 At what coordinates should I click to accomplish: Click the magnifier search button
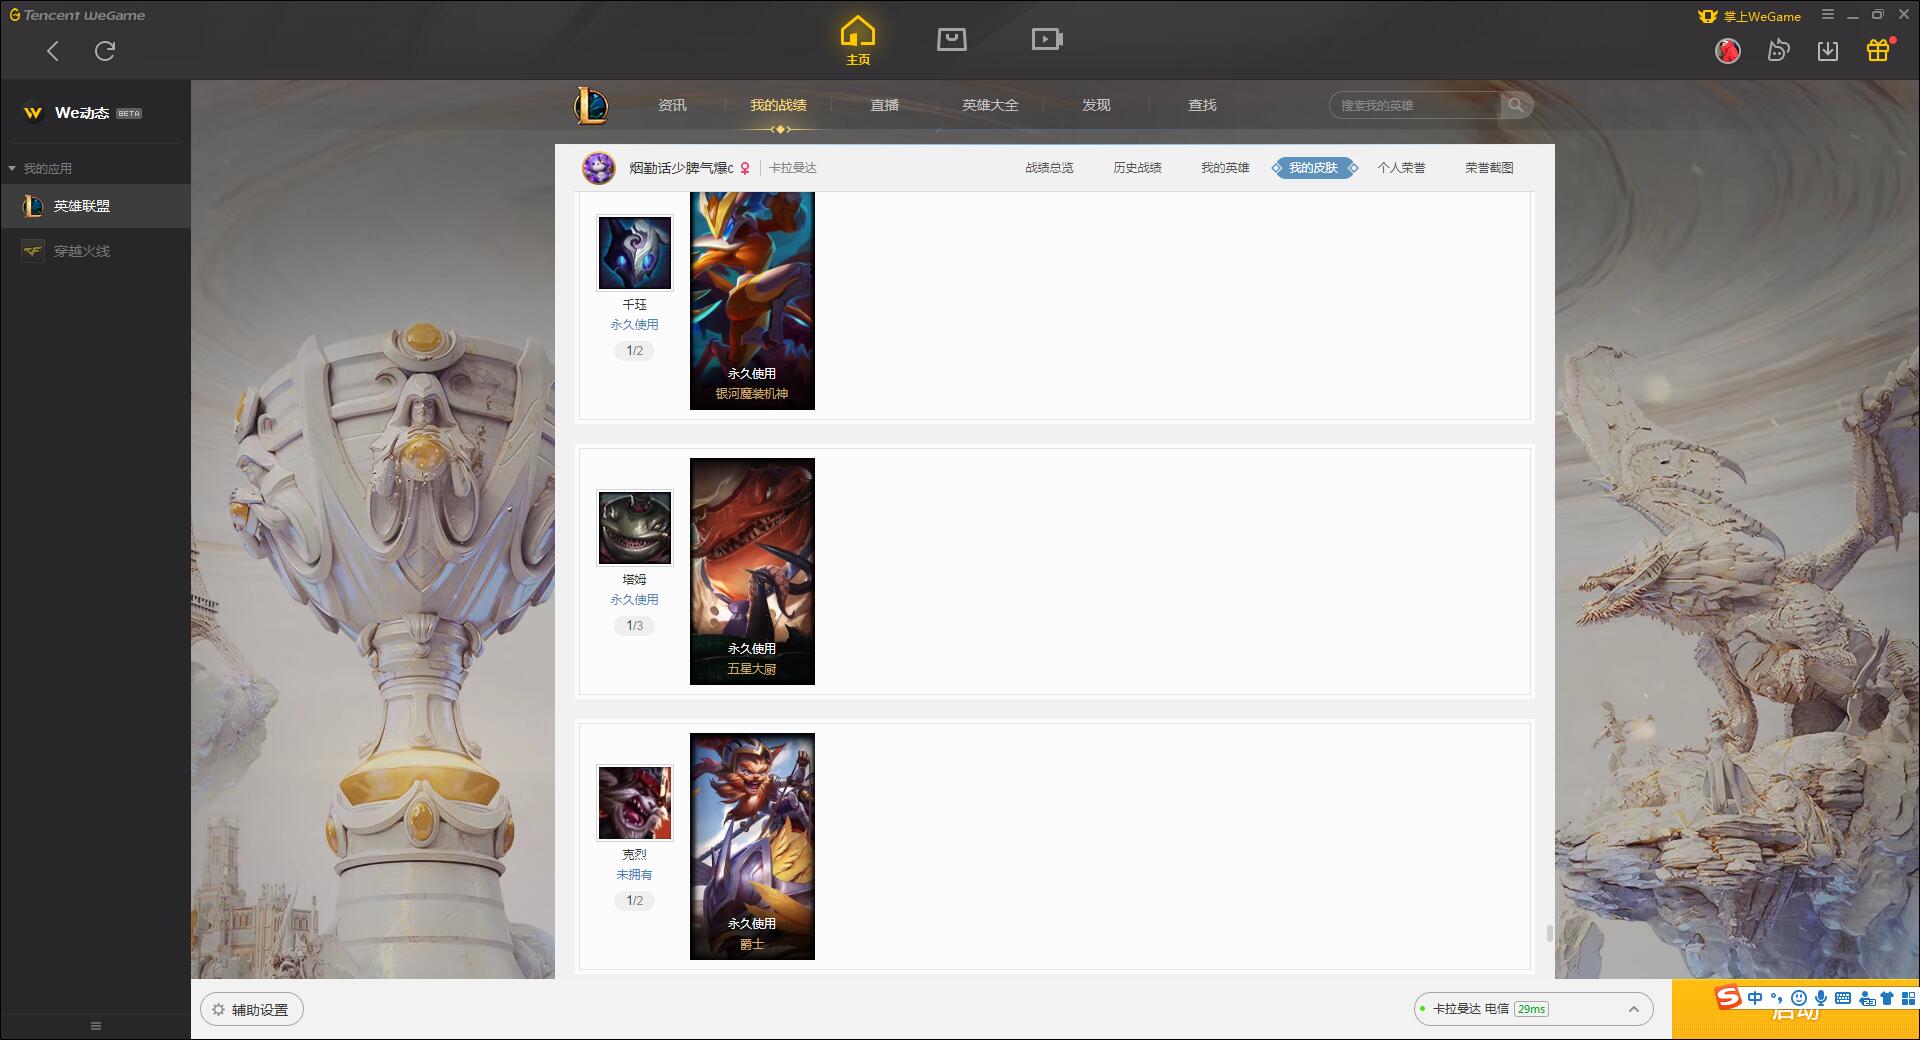[x=1516, y=105]
